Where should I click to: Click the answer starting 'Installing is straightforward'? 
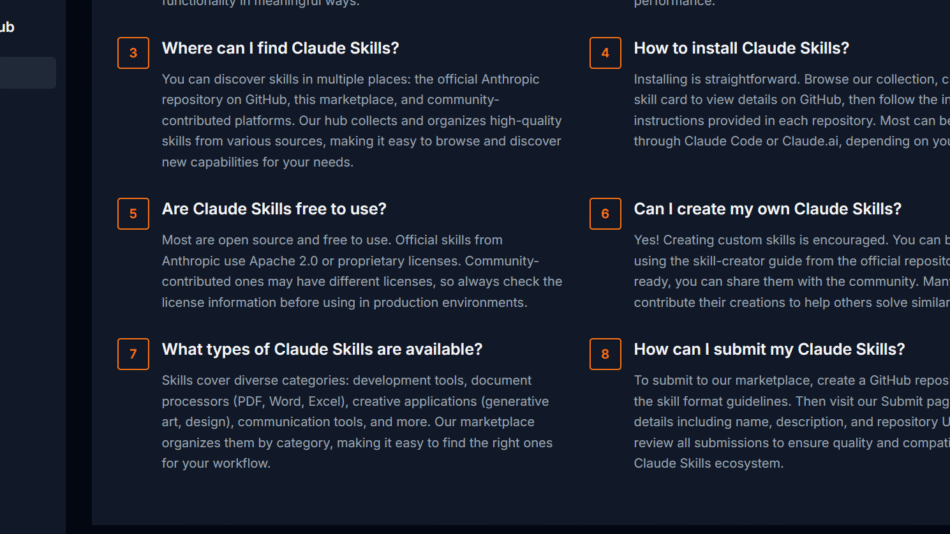790,110
